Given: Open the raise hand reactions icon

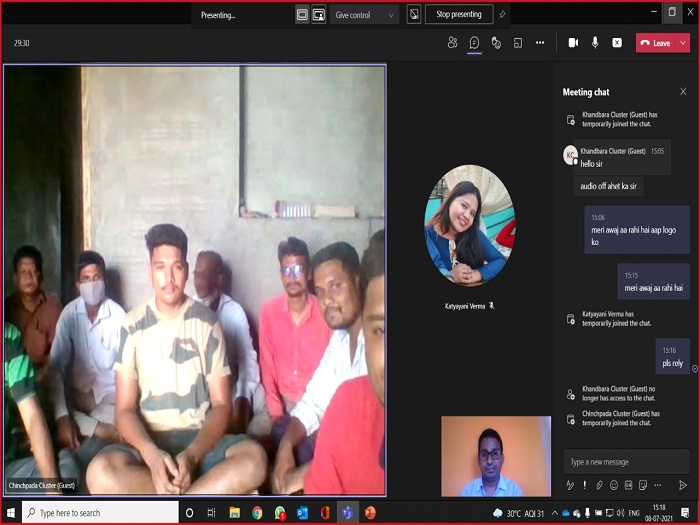Looking at the screenshot, I should pos(496,43).
